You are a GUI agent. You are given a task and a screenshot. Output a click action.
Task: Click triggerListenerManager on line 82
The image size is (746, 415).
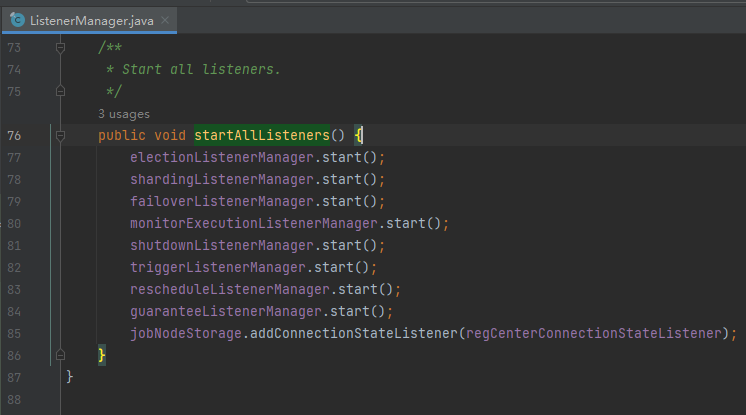click(218, 267)
